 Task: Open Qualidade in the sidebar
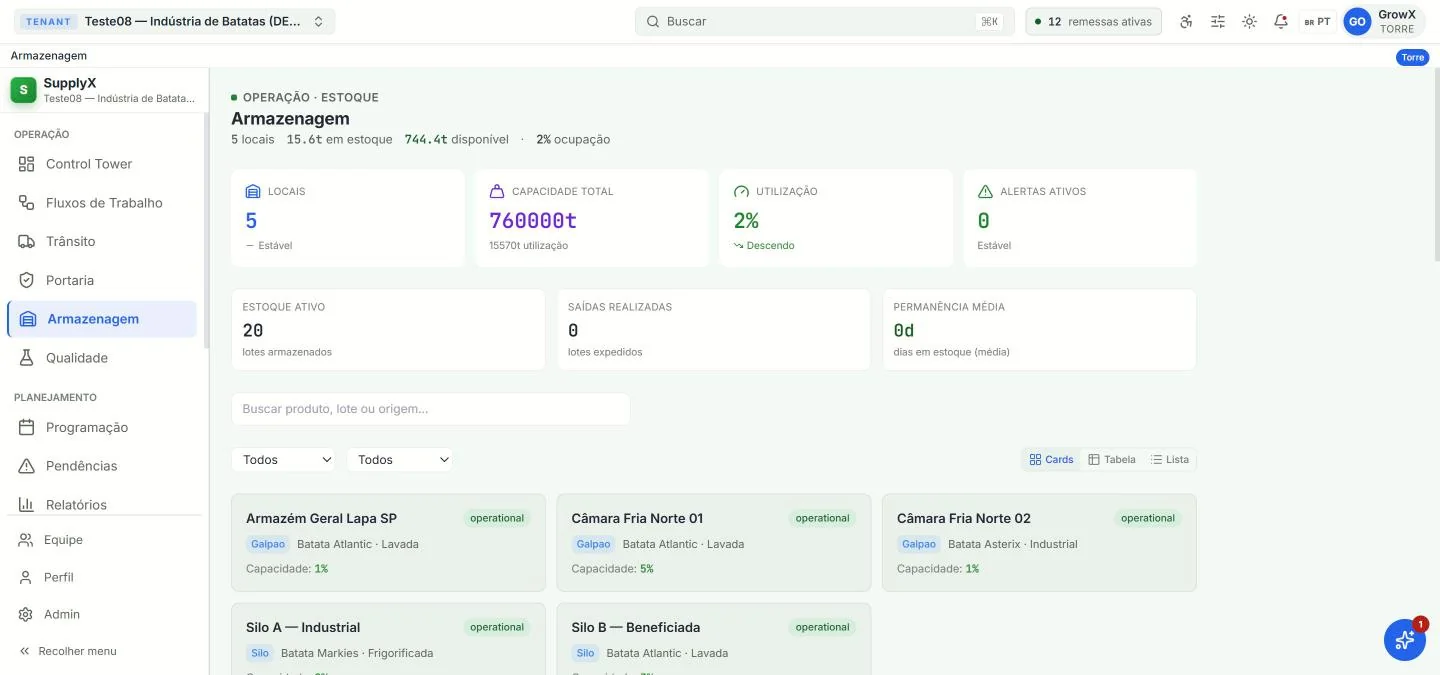click(x=102, y=358)
